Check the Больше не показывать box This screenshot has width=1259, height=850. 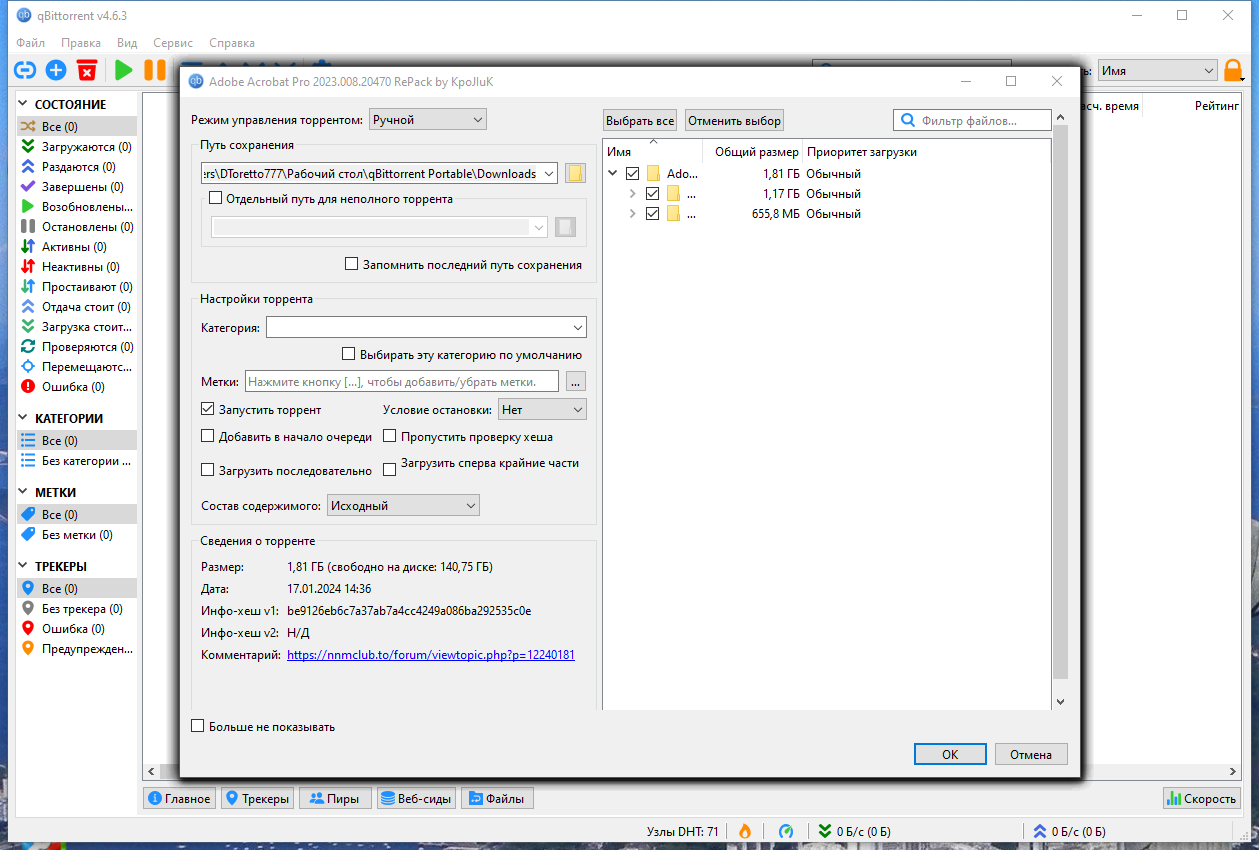197,726
